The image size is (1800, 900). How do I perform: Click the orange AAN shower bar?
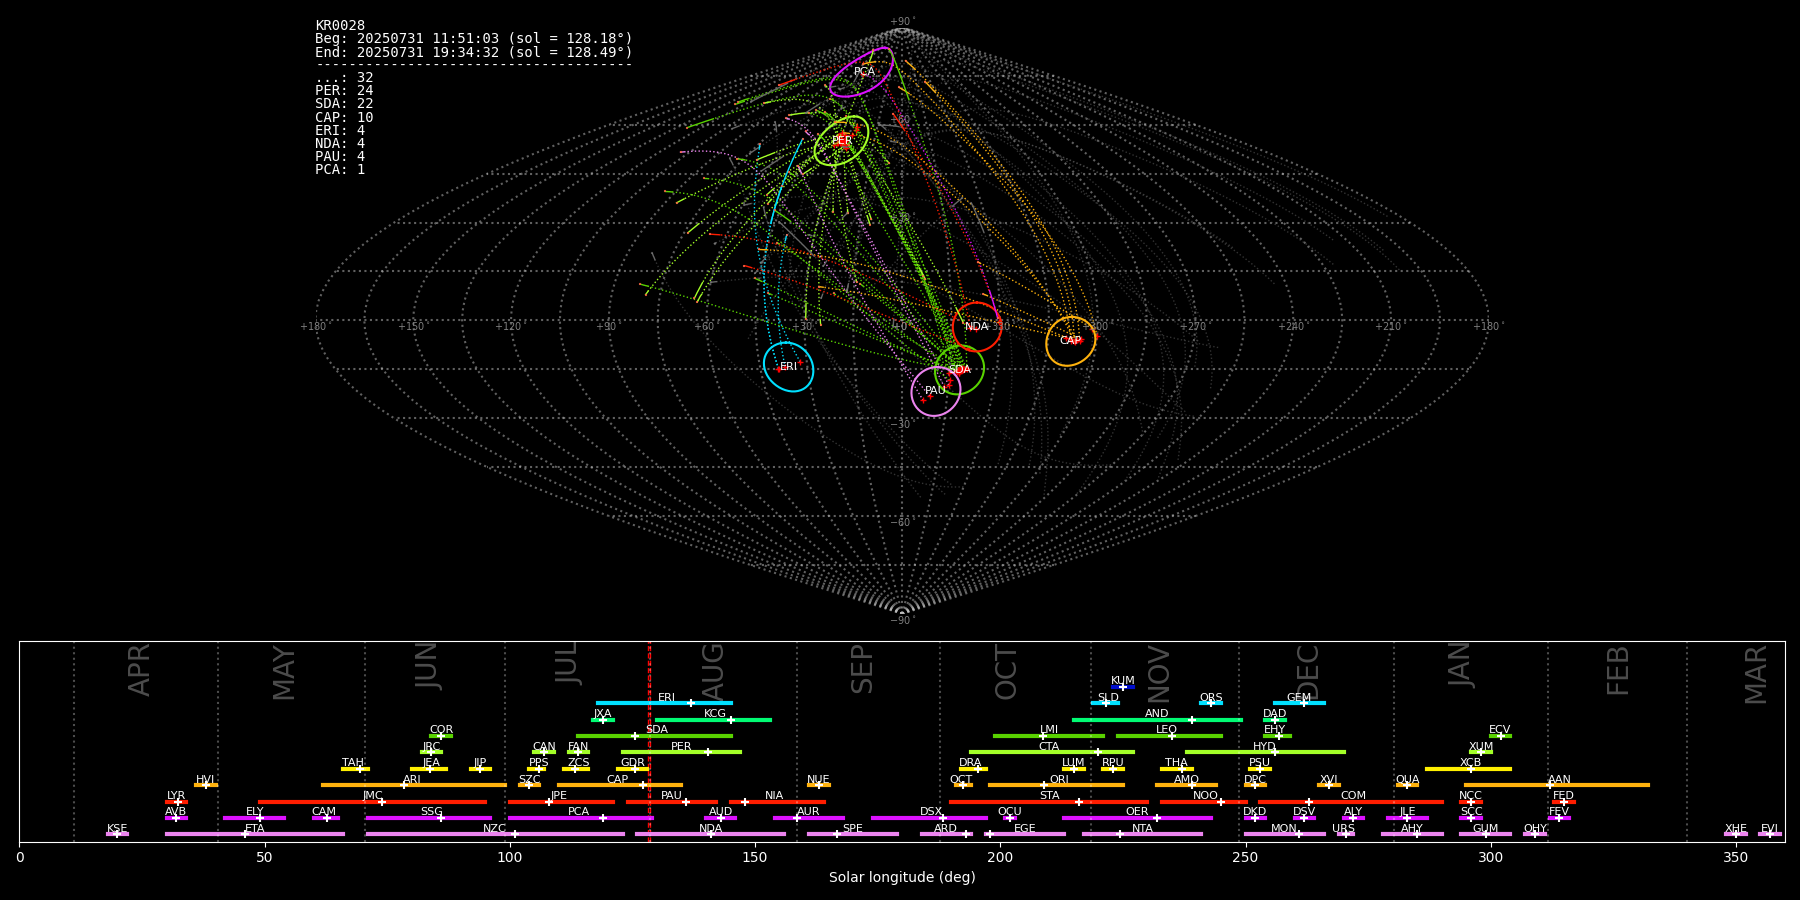click(1556, 785)
